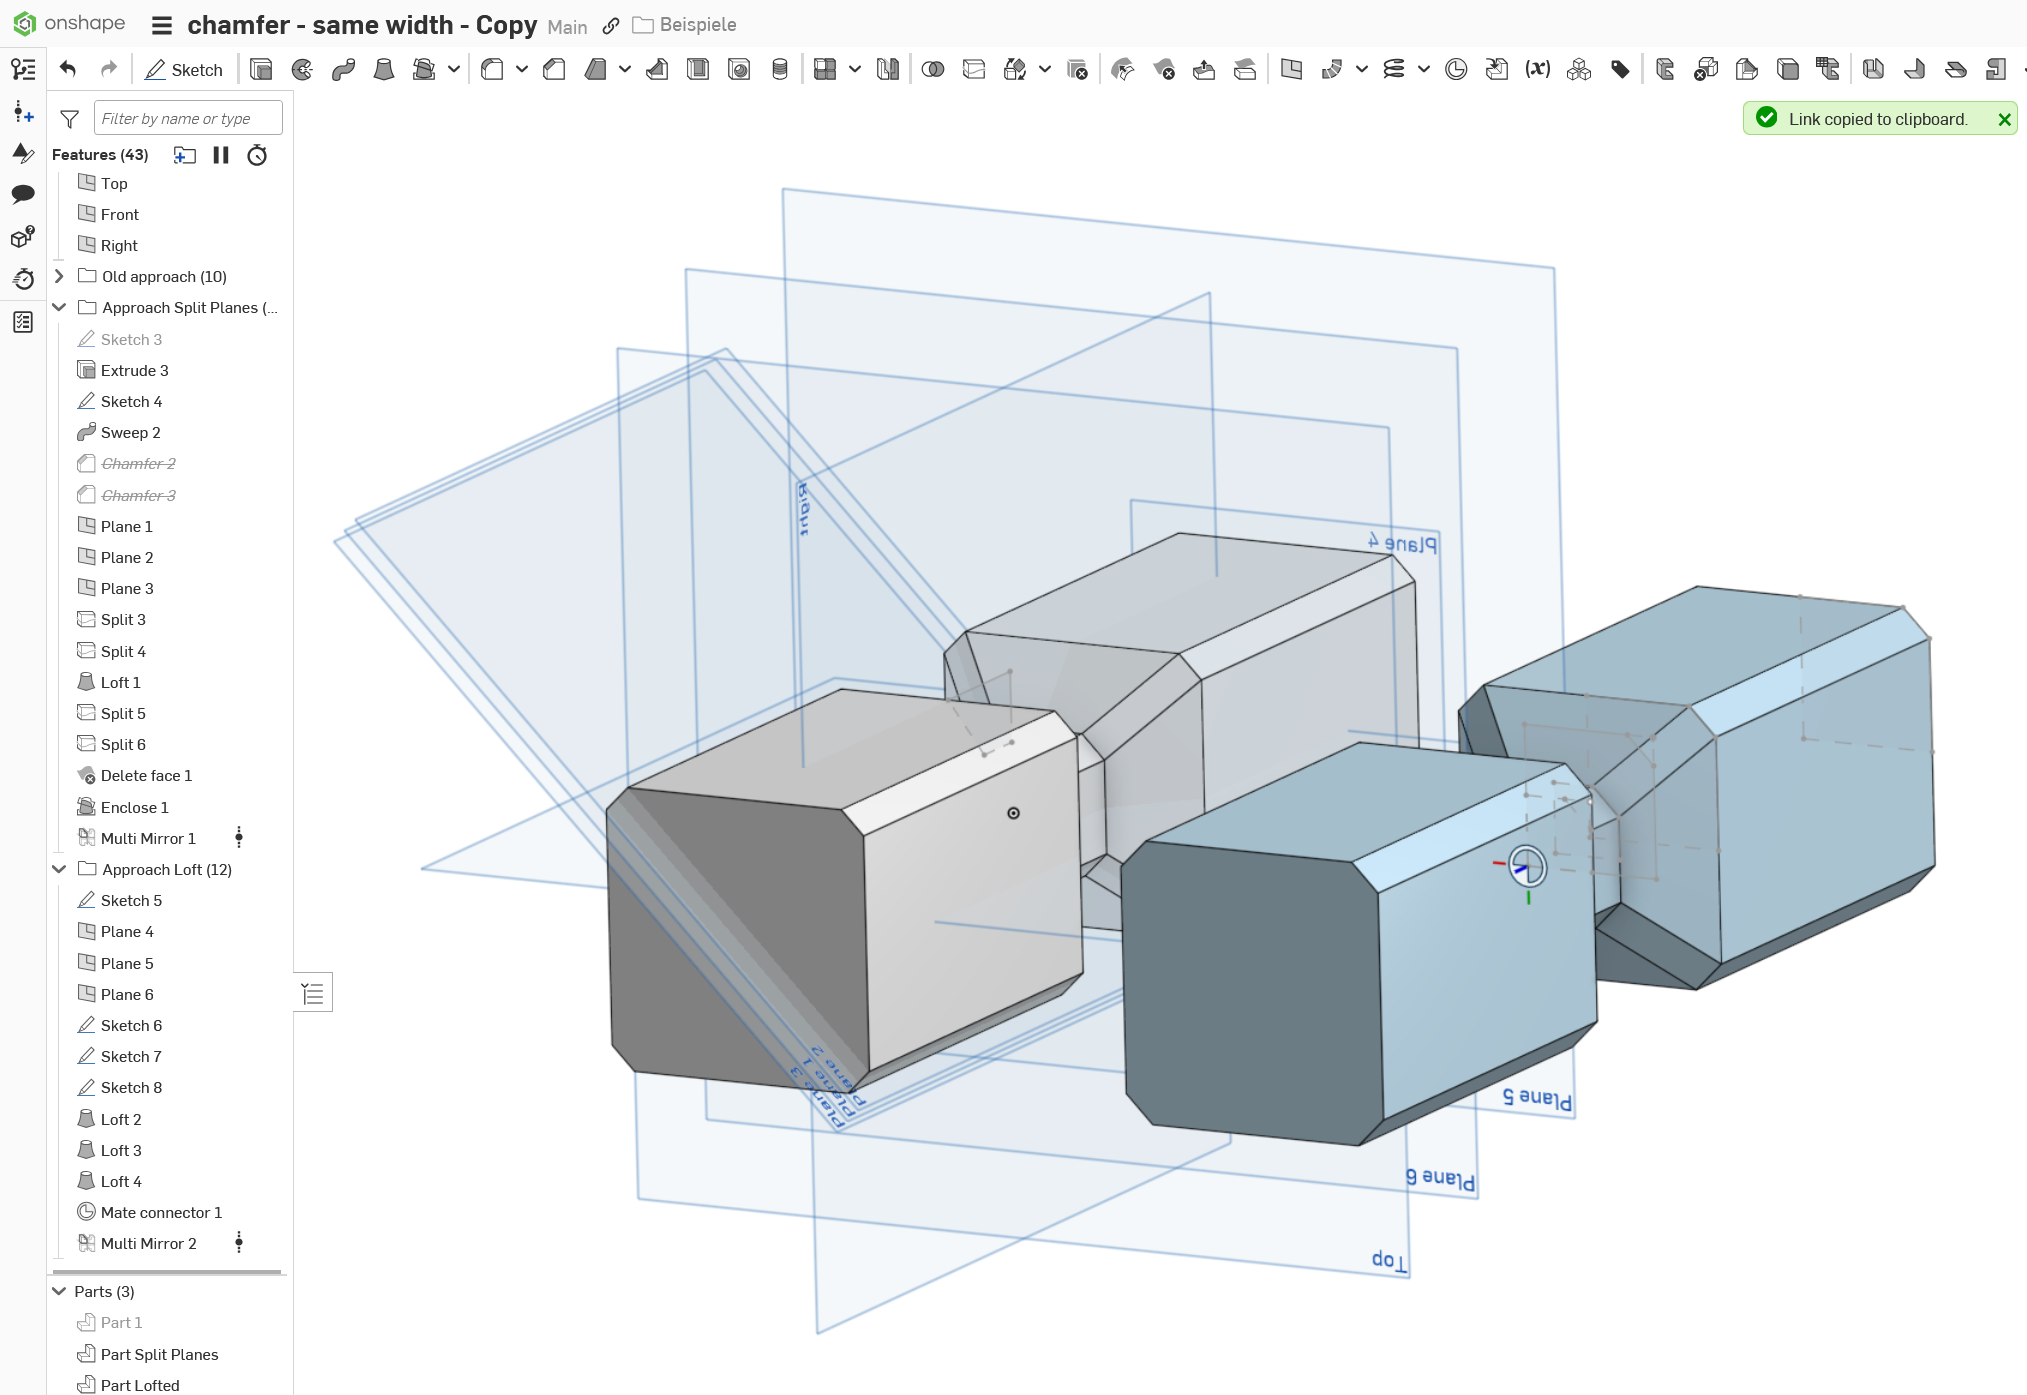
Task: Click the Multi Mirror 2 options dots
Action: tap(239, 1243)
